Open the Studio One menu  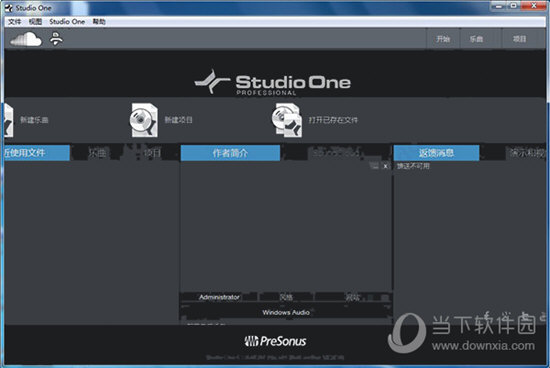coord(67,22)
